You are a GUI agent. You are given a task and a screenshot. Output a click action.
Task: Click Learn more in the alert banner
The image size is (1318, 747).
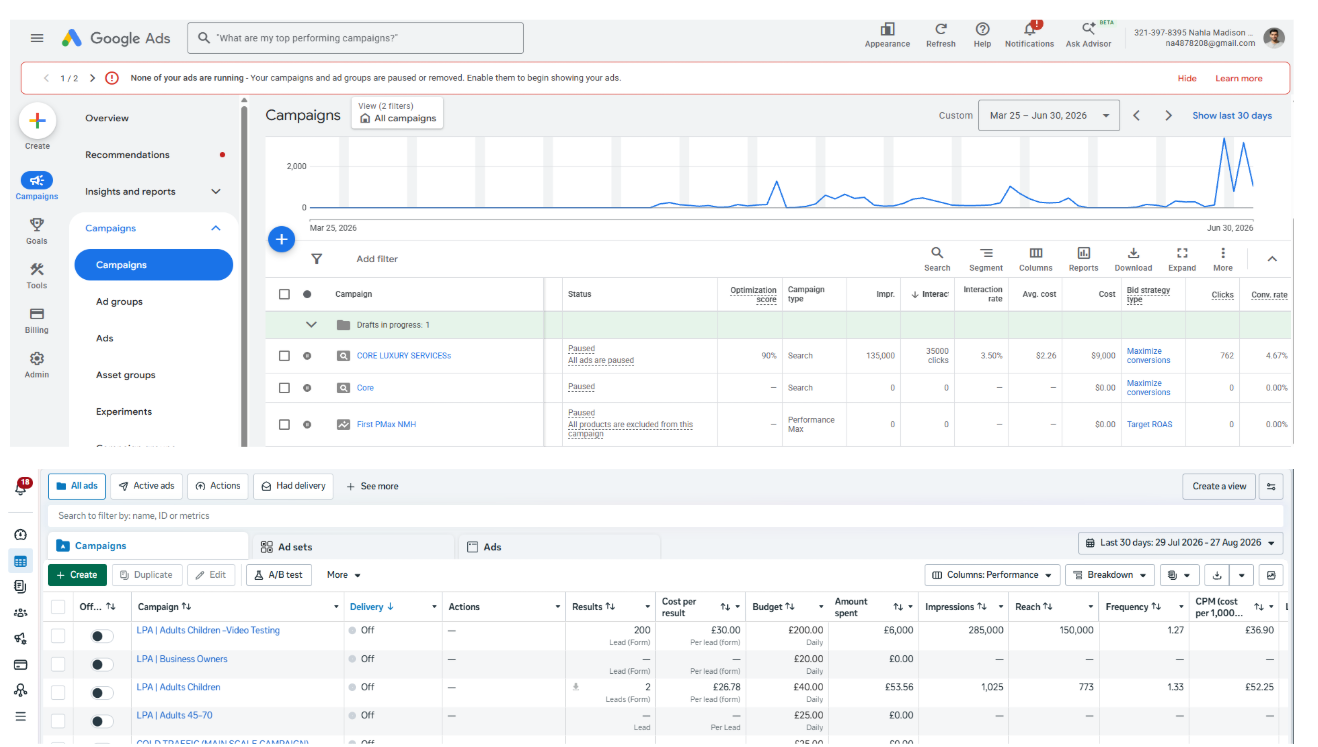click(1239, 78)
